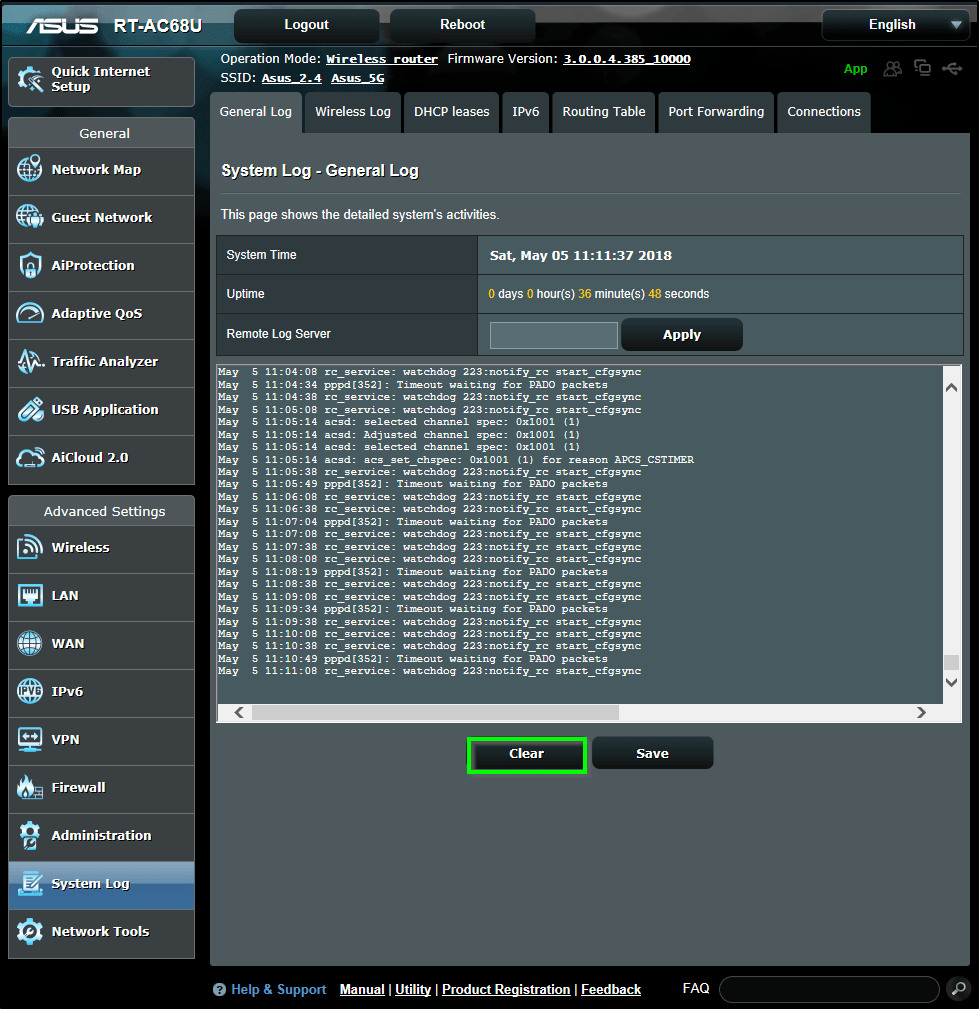Click the Guest Network icon
979x1009 pixels.
click(x=30, y=217)
